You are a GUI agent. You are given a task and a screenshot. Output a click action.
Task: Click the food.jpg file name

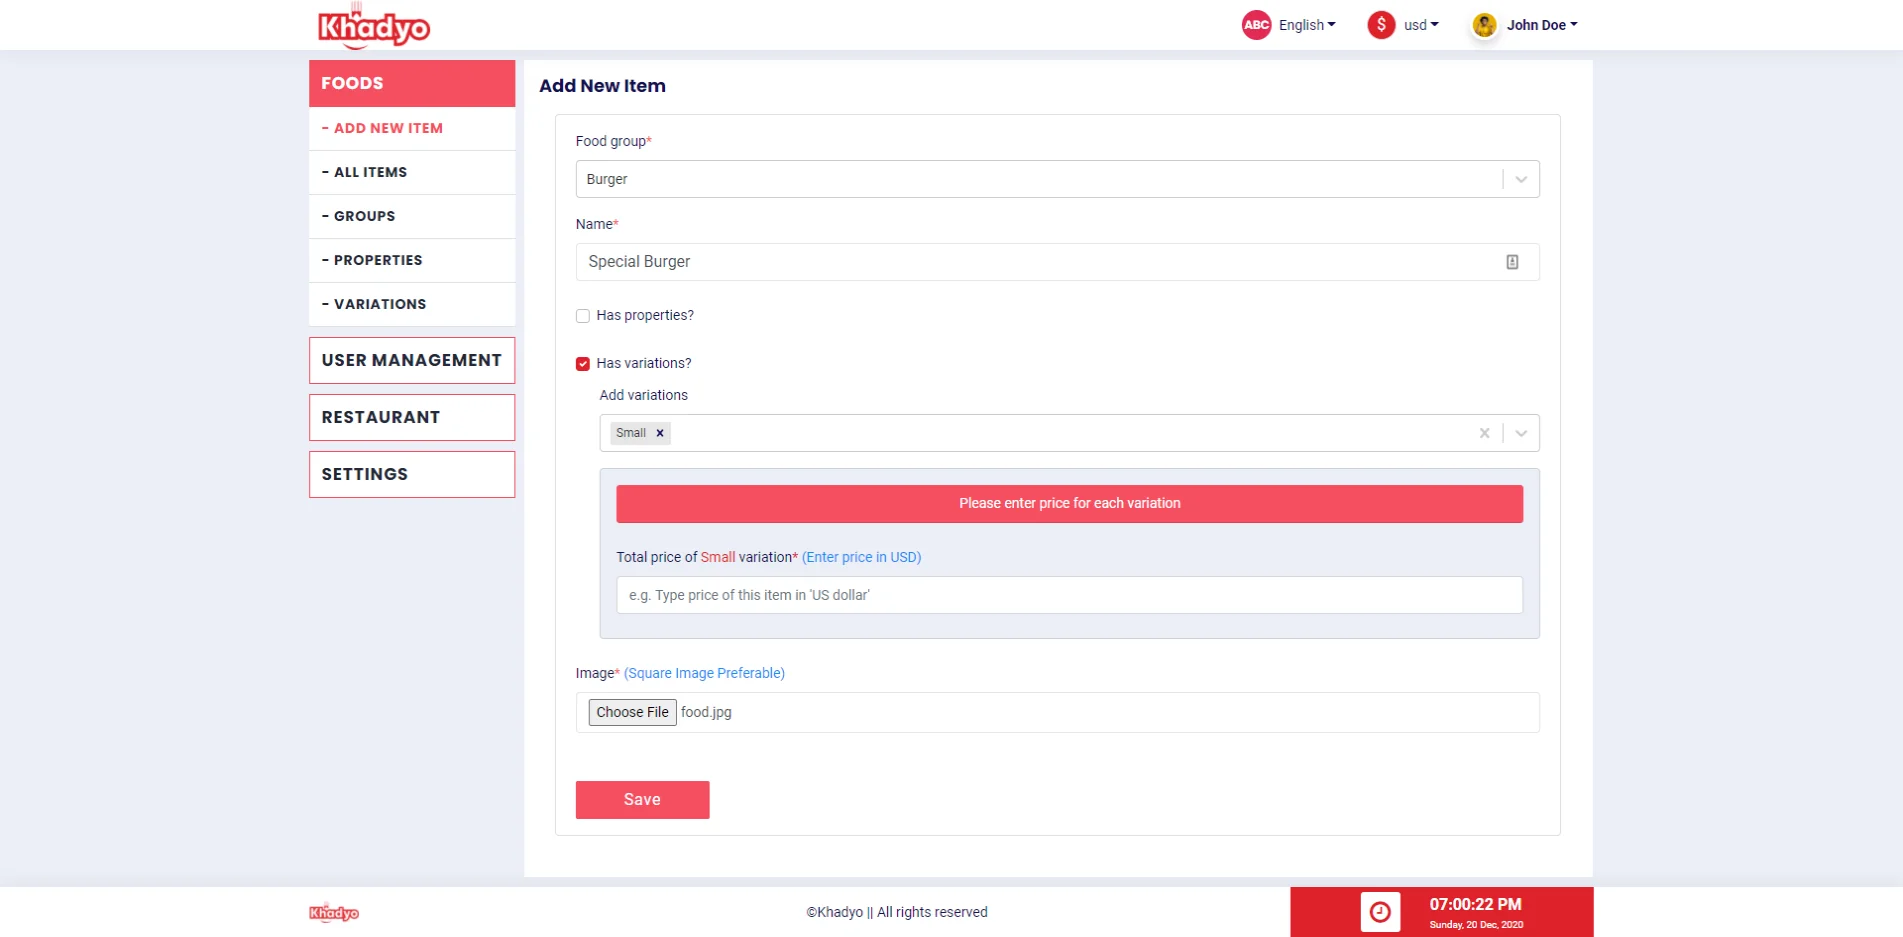tap(706, 712)
